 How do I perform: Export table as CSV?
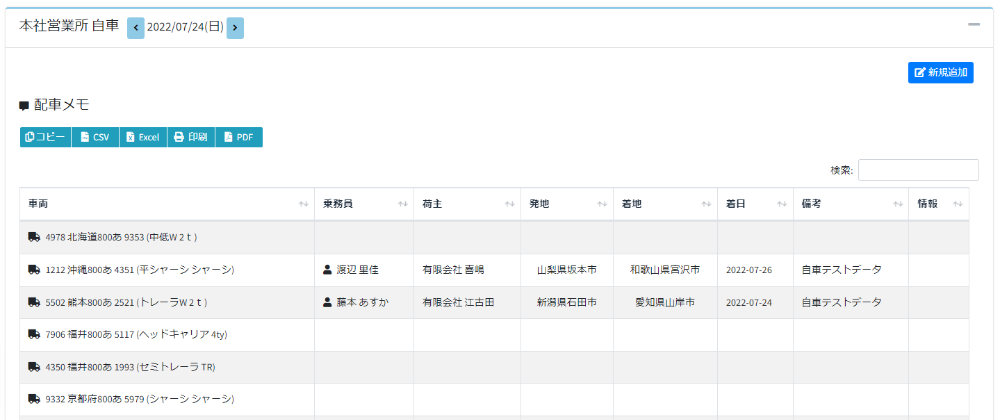(x=95, y=137)
